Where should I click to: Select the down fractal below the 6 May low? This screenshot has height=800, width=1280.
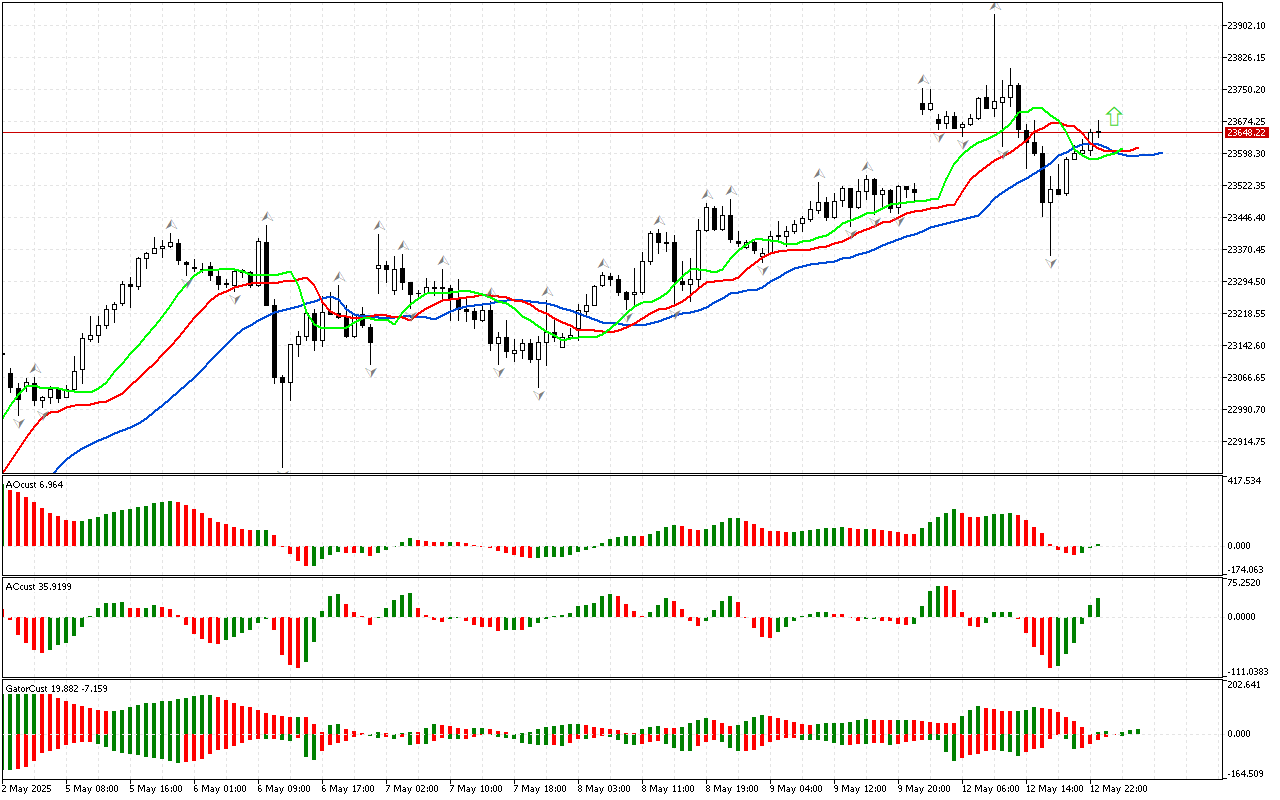284,469
